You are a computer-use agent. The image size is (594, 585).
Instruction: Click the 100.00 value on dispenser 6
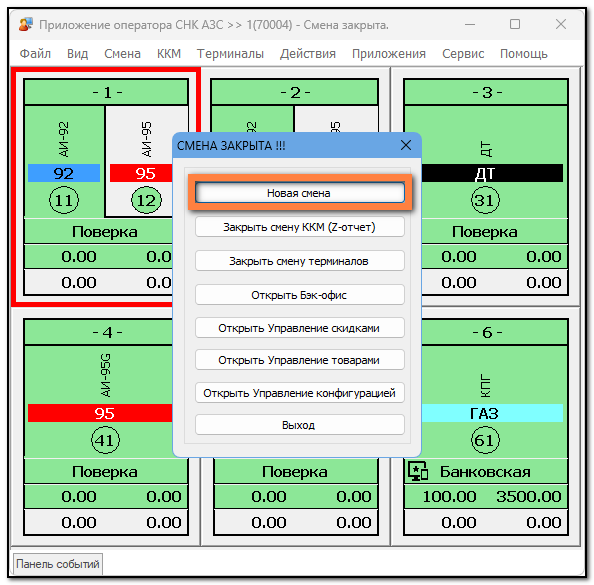449,496
